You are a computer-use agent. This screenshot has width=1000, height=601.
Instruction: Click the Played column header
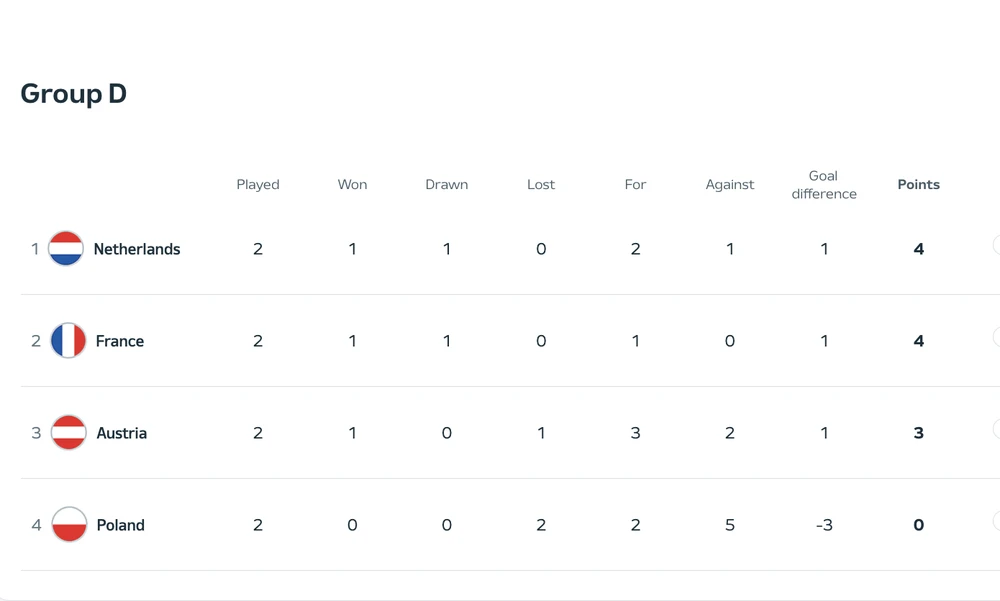tap(258, 185)
